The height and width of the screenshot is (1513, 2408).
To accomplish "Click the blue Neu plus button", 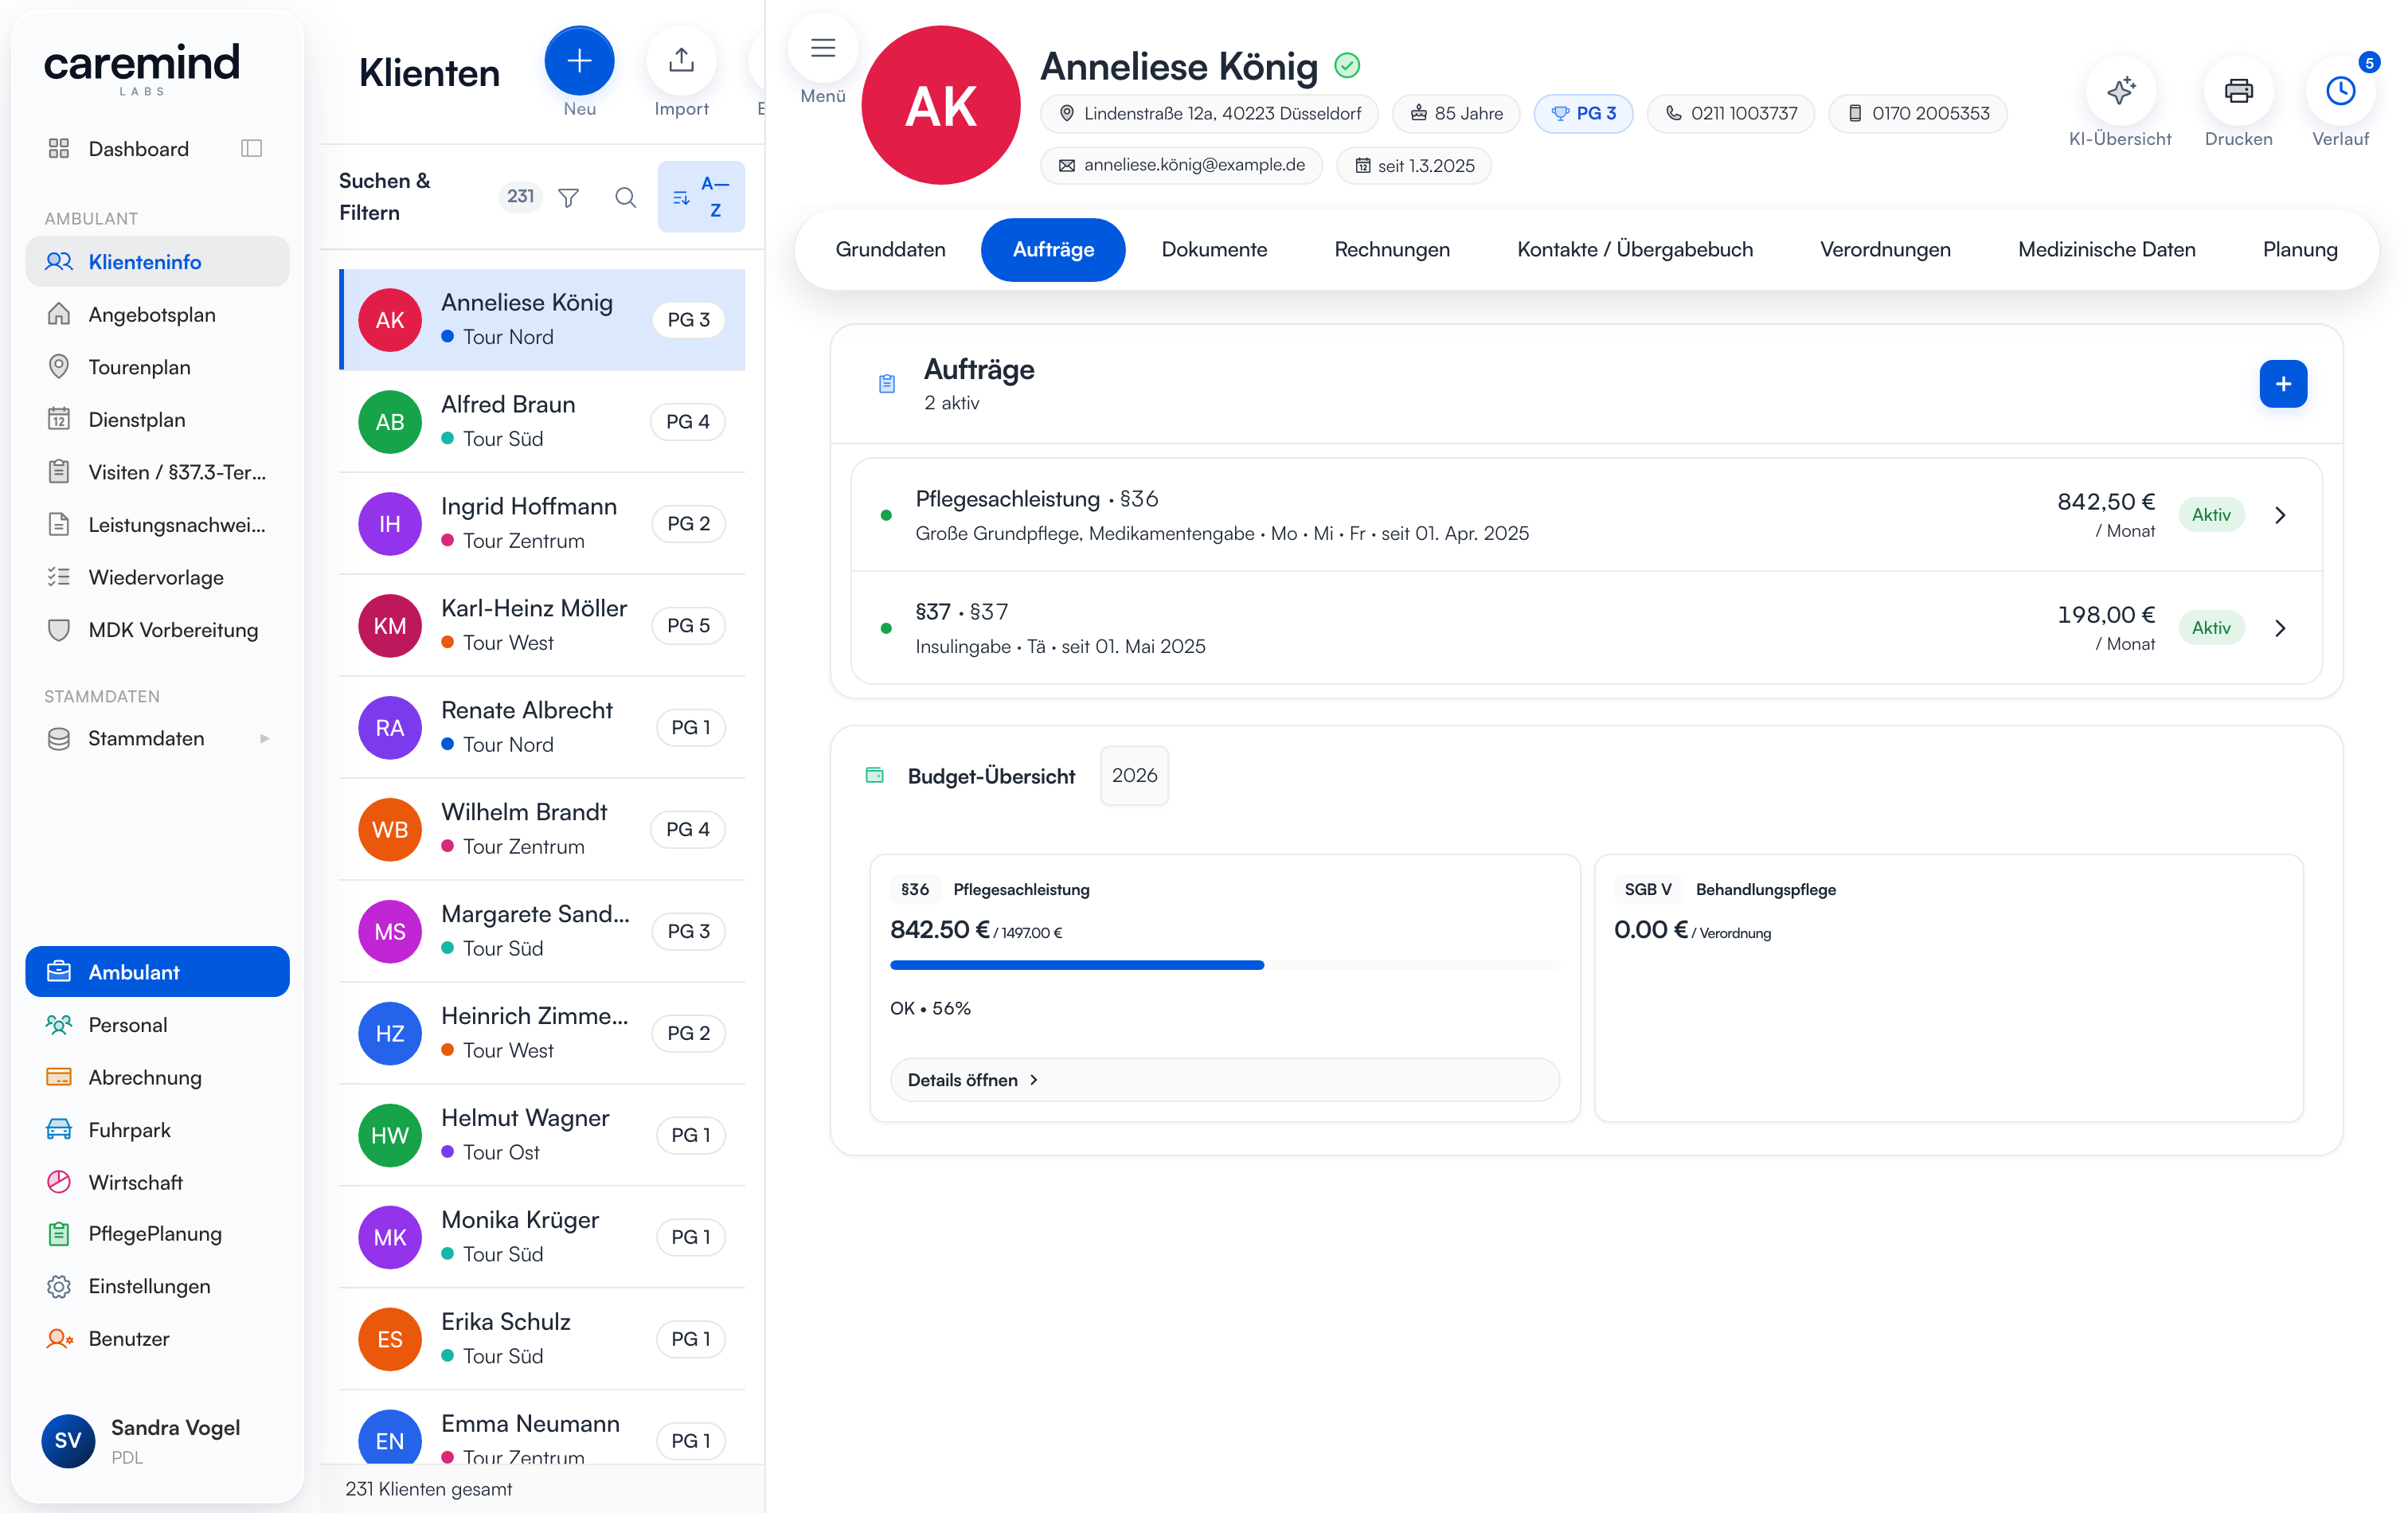I will pos(579,61).
